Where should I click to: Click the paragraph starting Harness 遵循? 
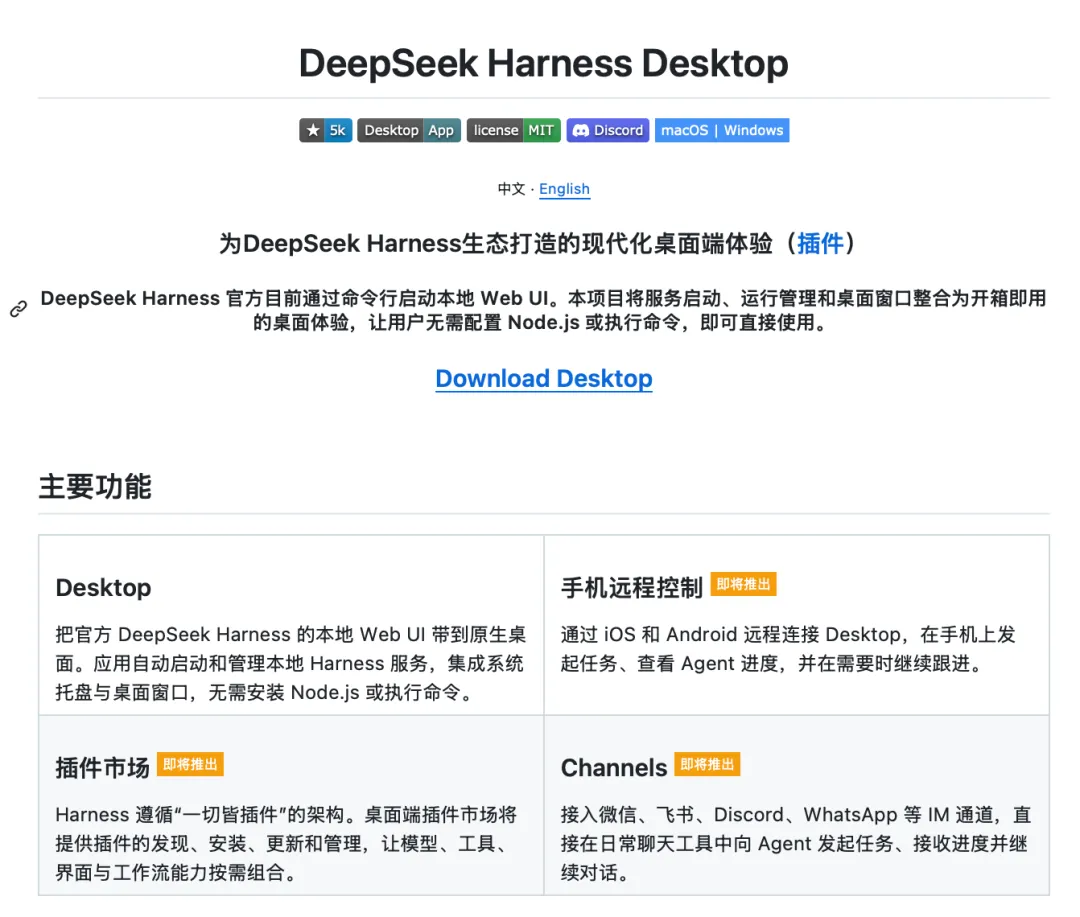tap(287, 843)
